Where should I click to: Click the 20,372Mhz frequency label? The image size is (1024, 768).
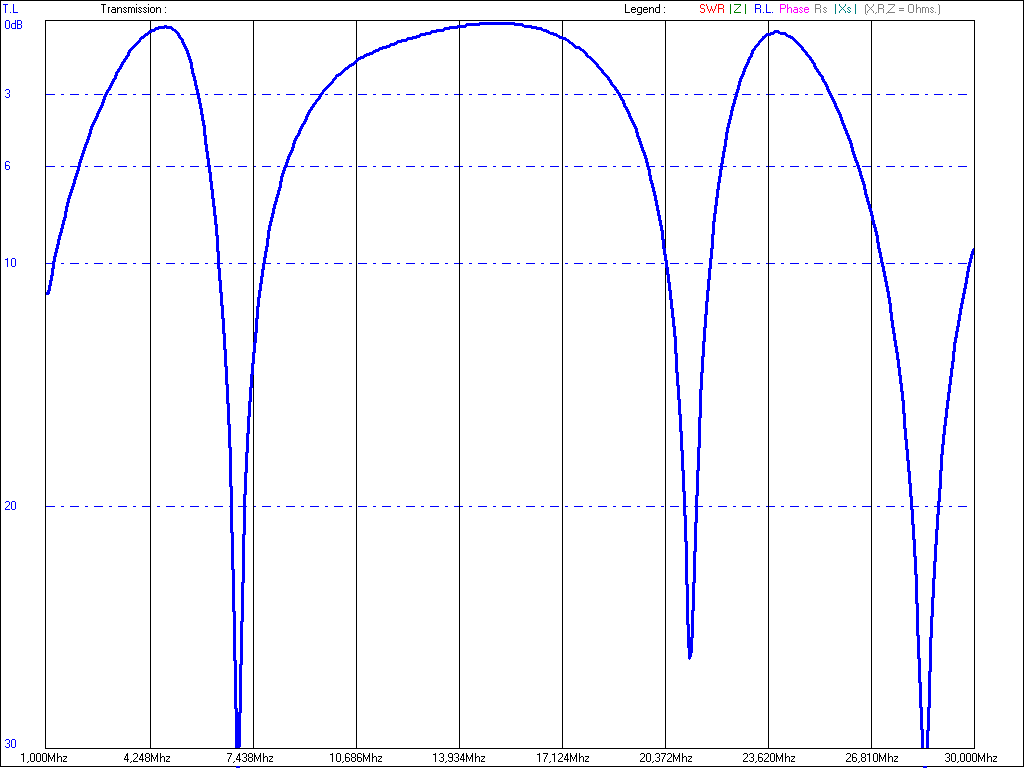pyautogui.click(x=665, y=757)
